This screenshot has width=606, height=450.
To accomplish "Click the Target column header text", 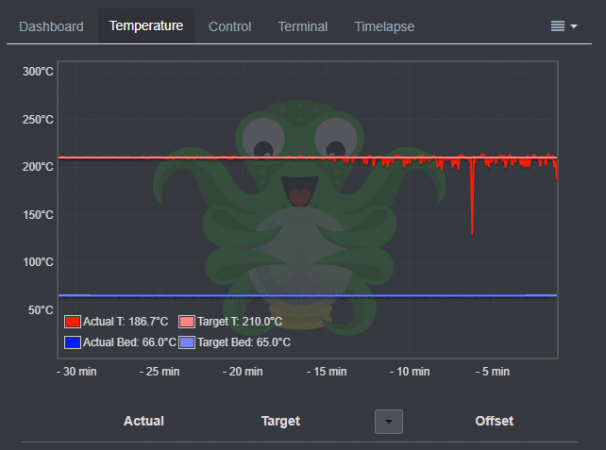I will click(281, 421).
